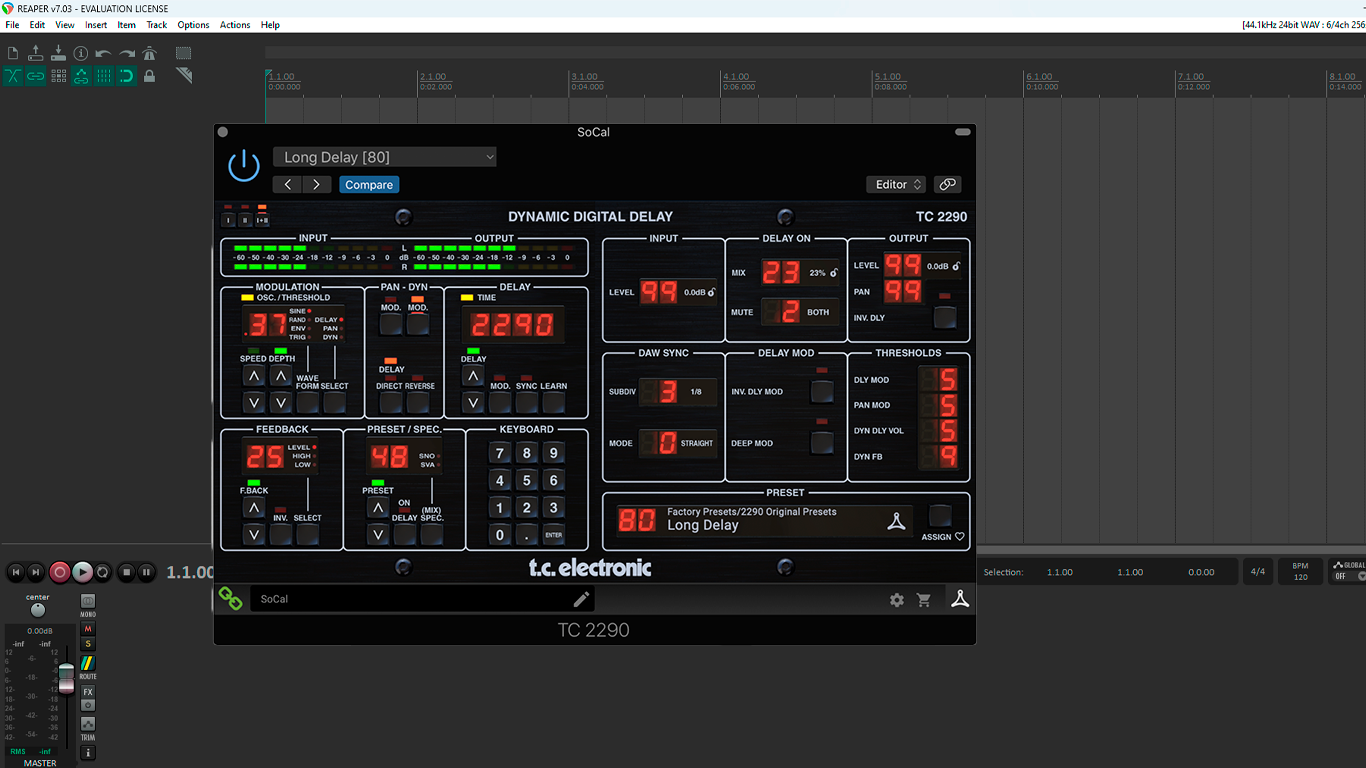Screen dimensions: 1366x768
Task: Open the MUTE BOTH selector
Action: click(x=800, y=312)
